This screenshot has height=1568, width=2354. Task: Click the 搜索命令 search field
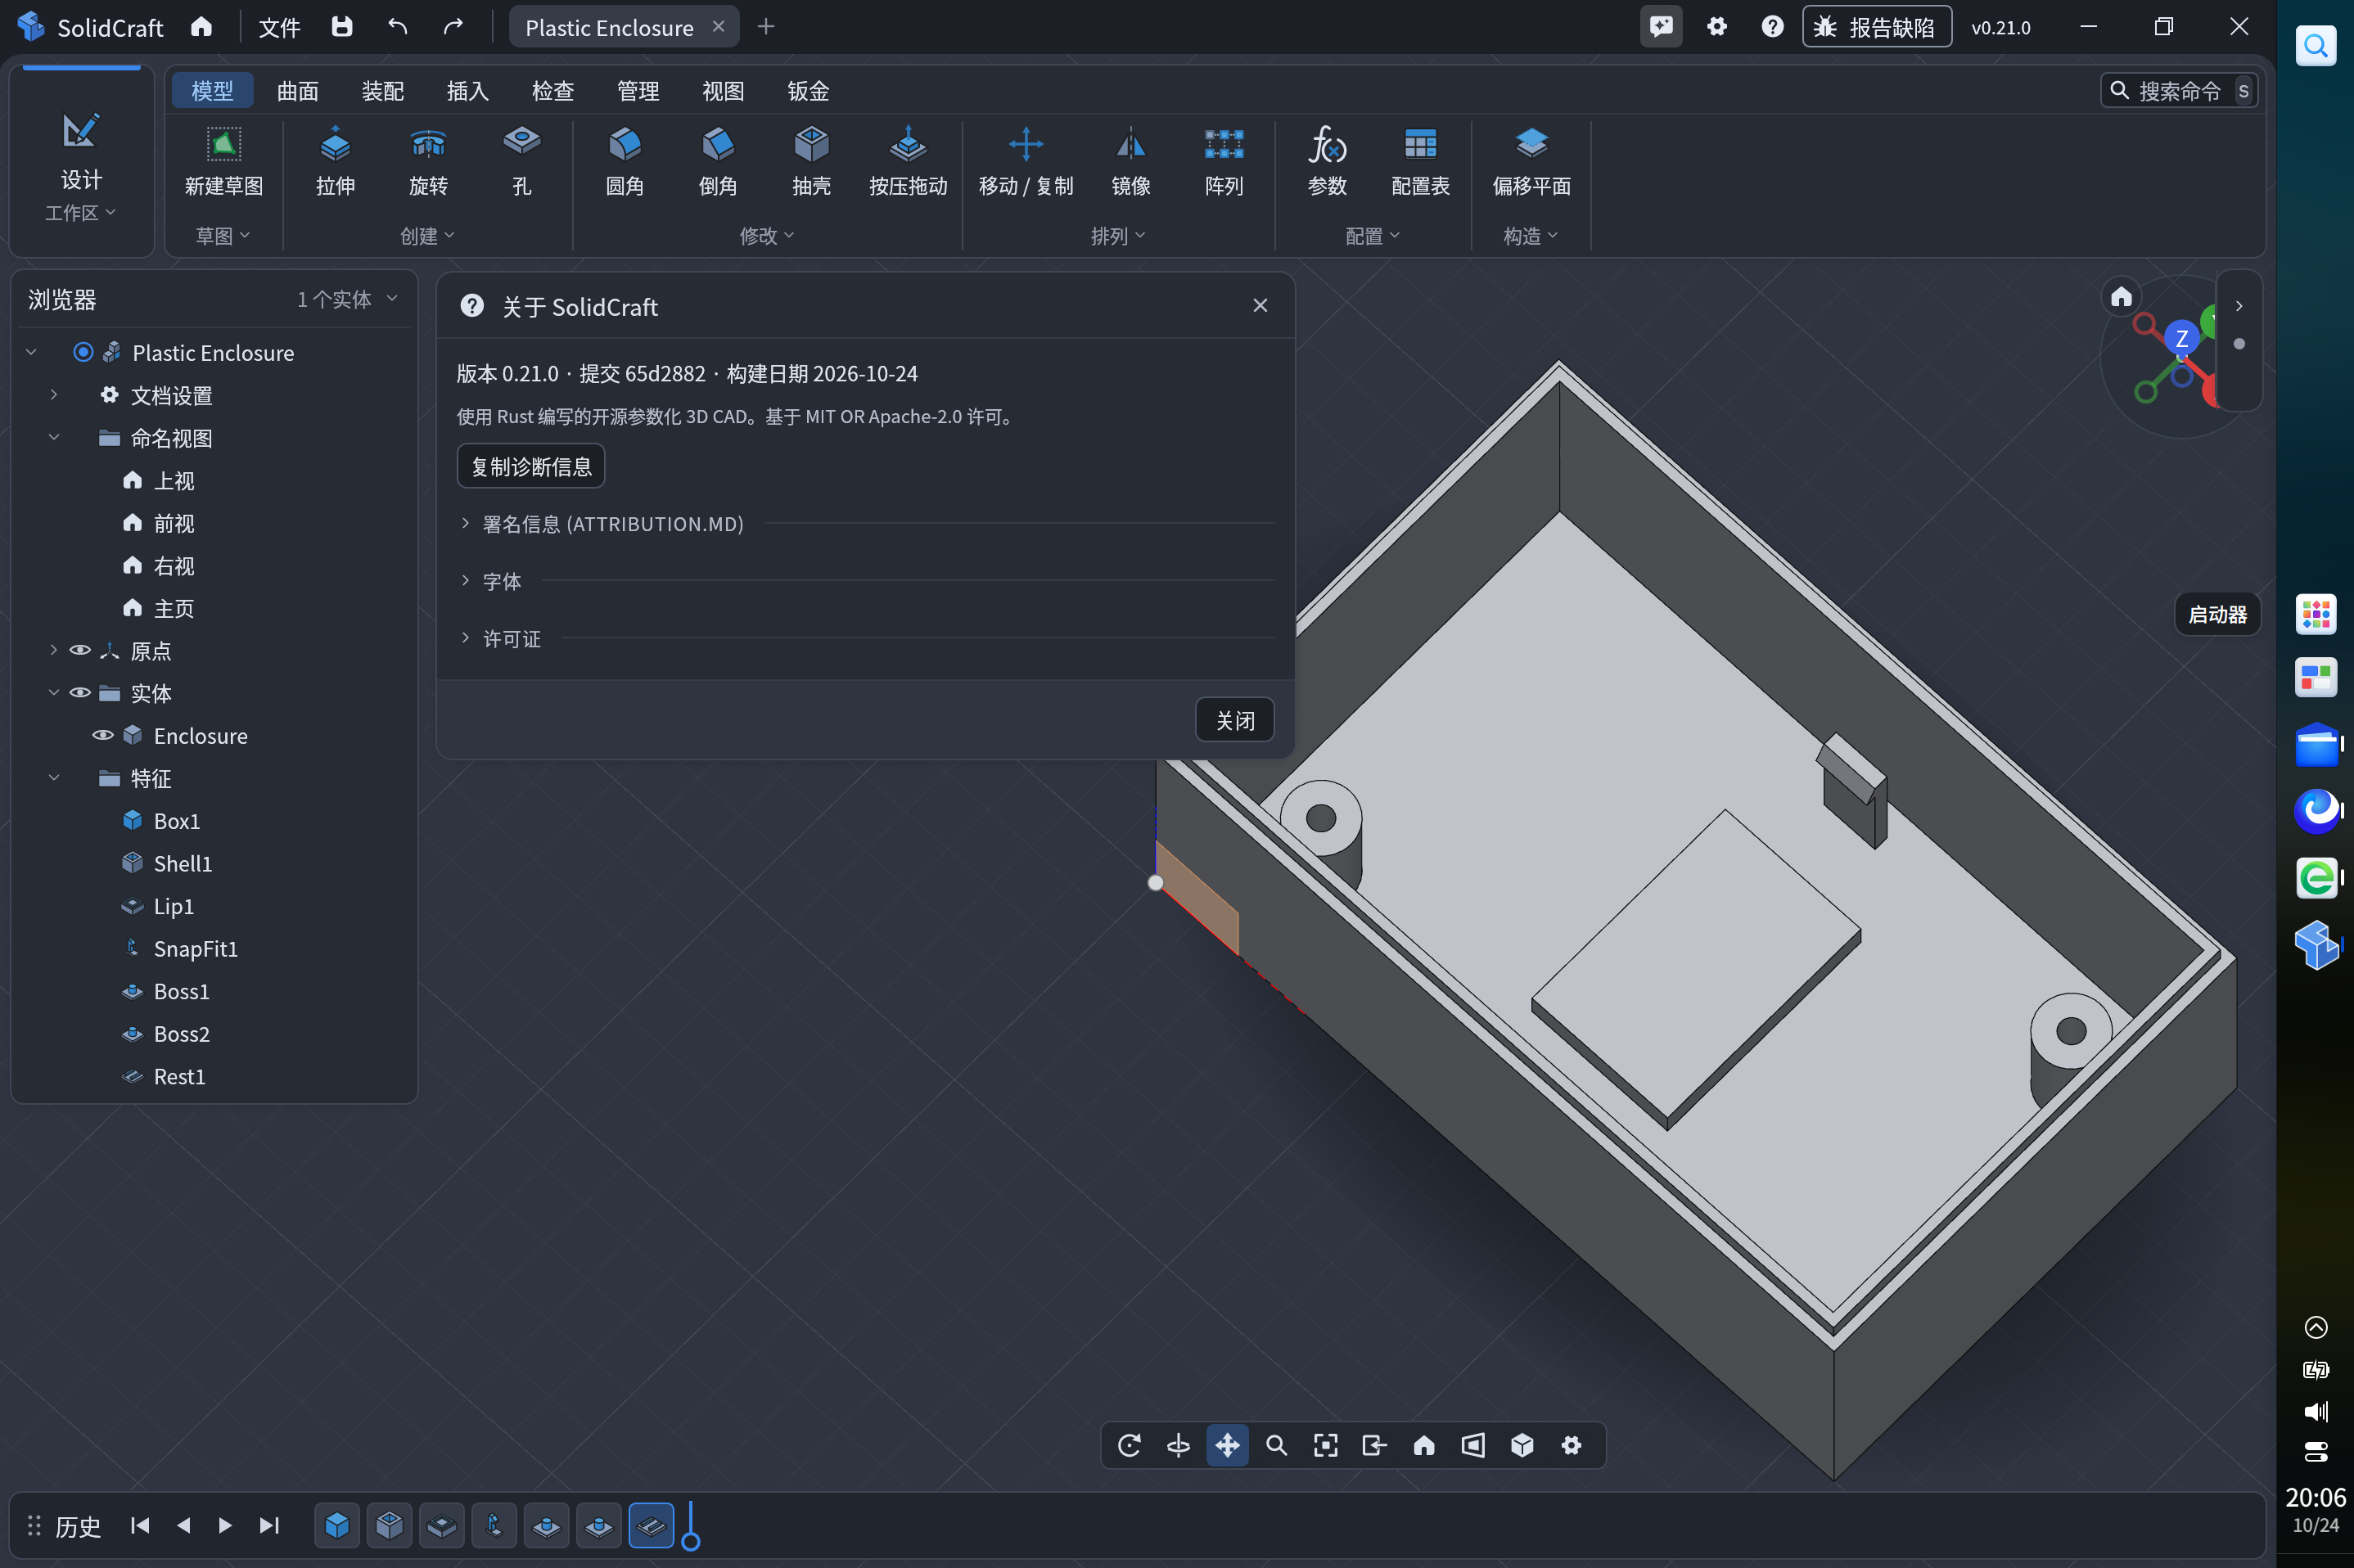2178,91
